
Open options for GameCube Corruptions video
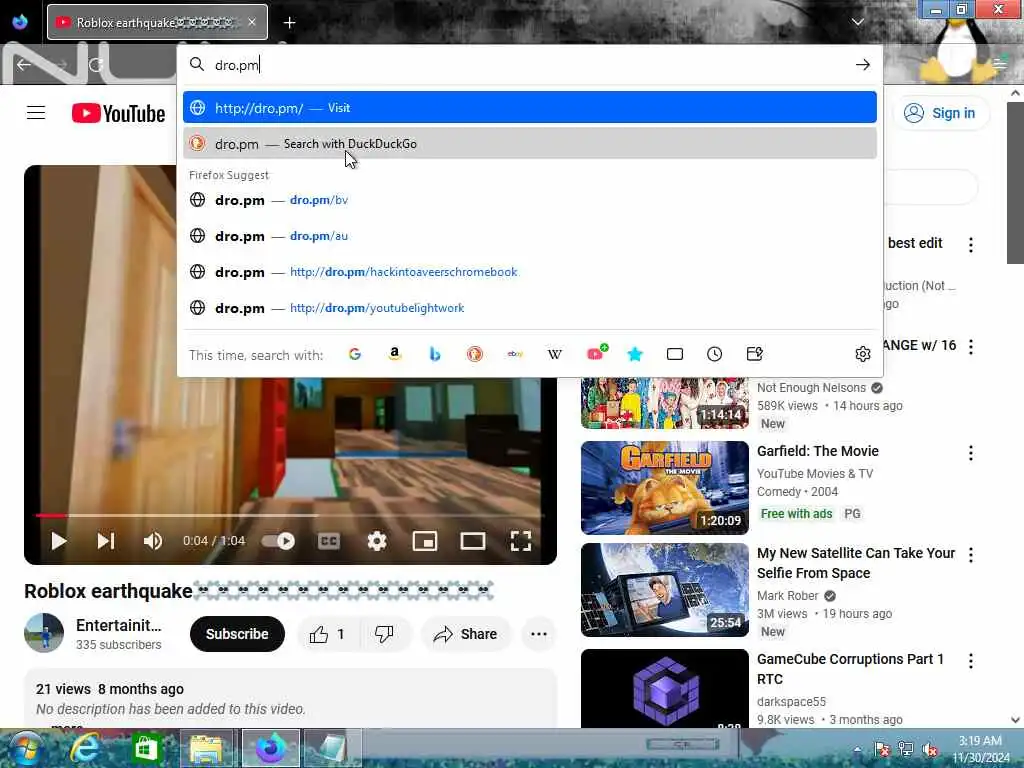click(970, 661)
